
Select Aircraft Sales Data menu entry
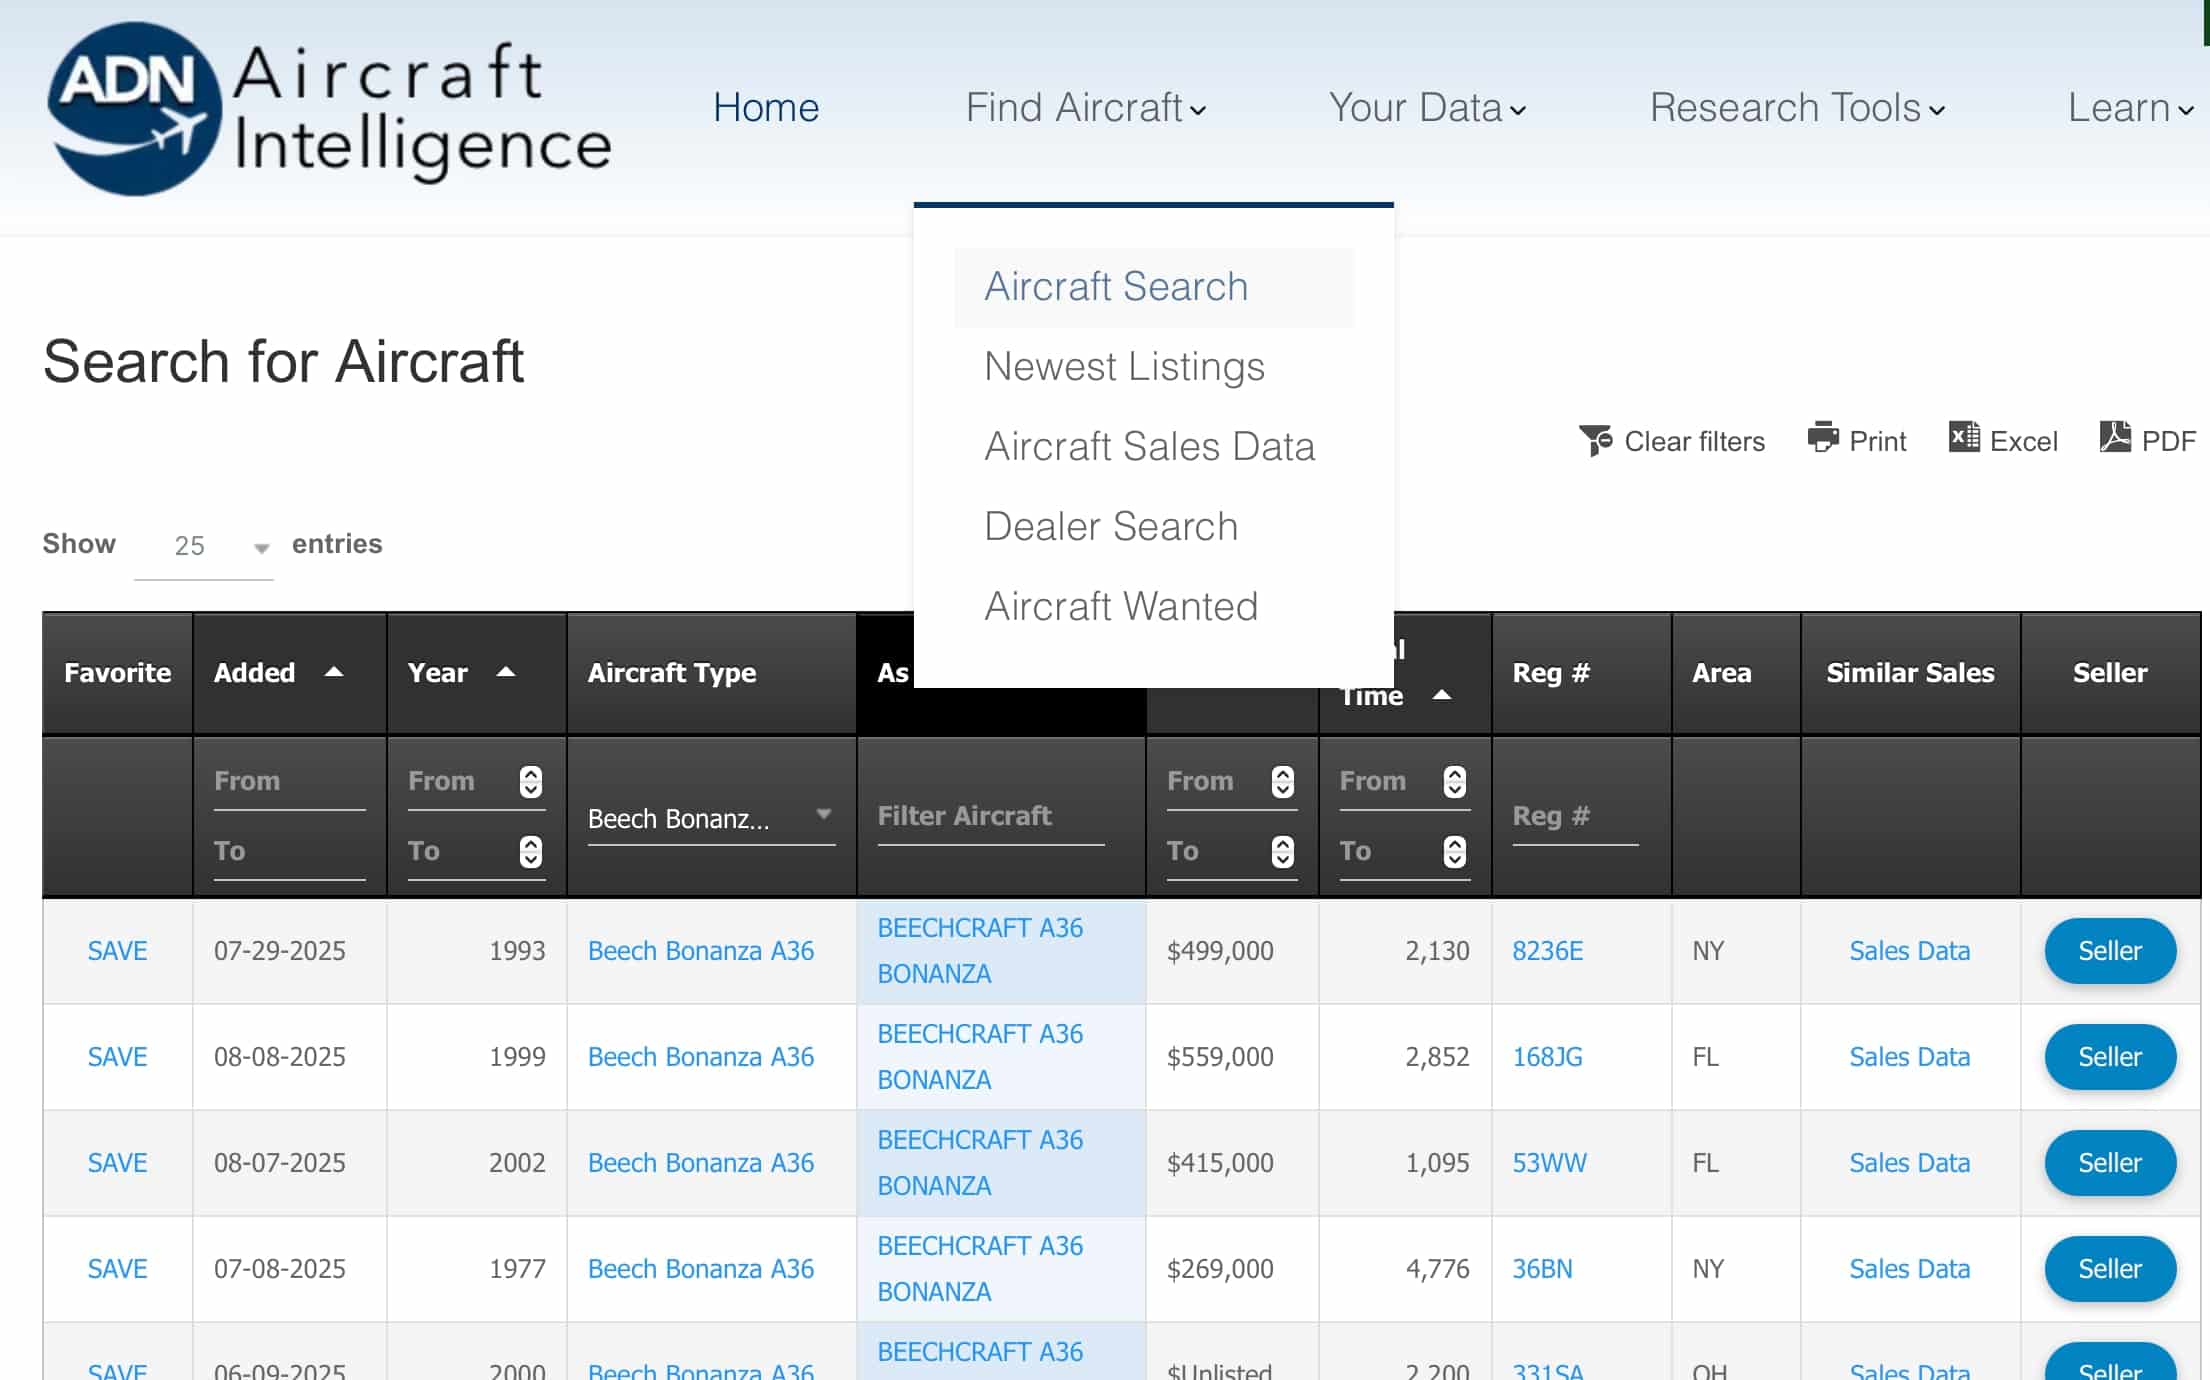click(1154, 447)
